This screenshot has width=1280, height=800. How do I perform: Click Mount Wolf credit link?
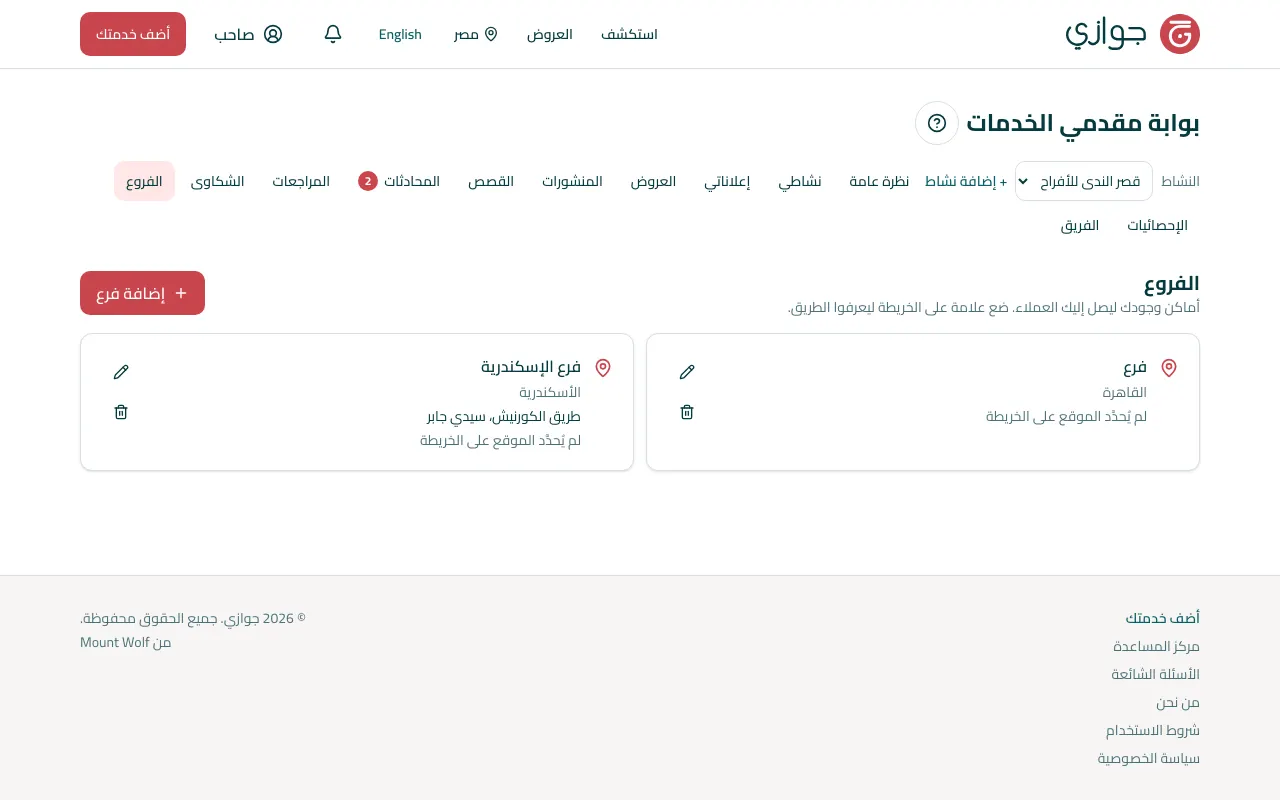(114, 642)
